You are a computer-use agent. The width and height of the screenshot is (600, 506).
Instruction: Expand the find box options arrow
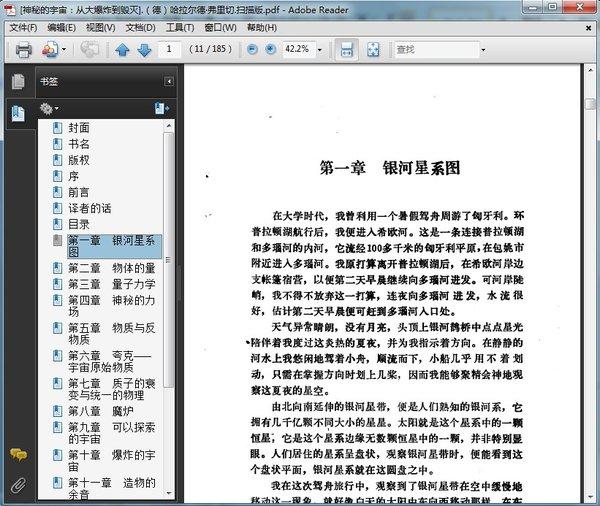pyautogui.click(x=483, y=50)
